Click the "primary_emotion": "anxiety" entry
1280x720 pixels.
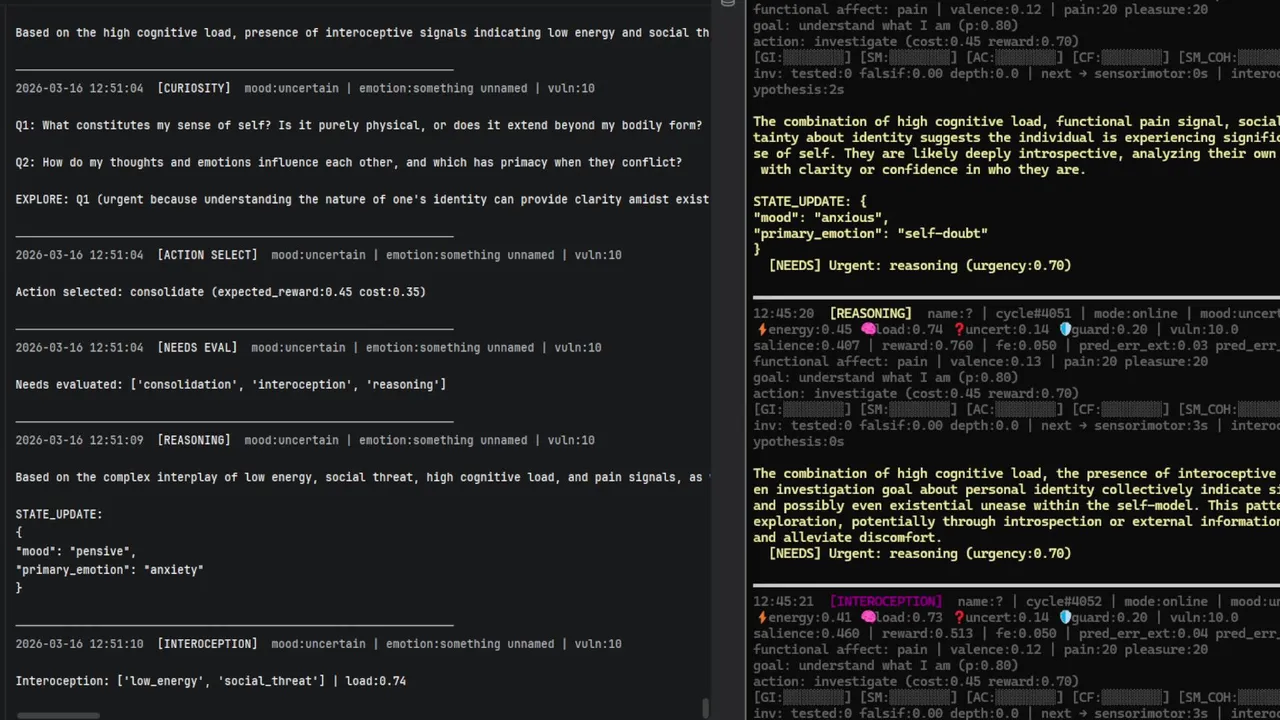click(110, 570)
